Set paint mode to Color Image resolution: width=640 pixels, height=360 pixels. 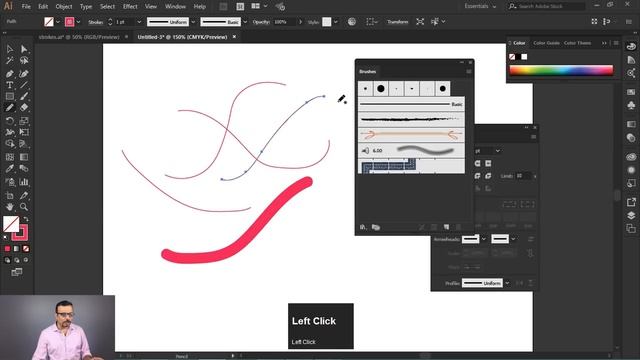tap(7, 249)
